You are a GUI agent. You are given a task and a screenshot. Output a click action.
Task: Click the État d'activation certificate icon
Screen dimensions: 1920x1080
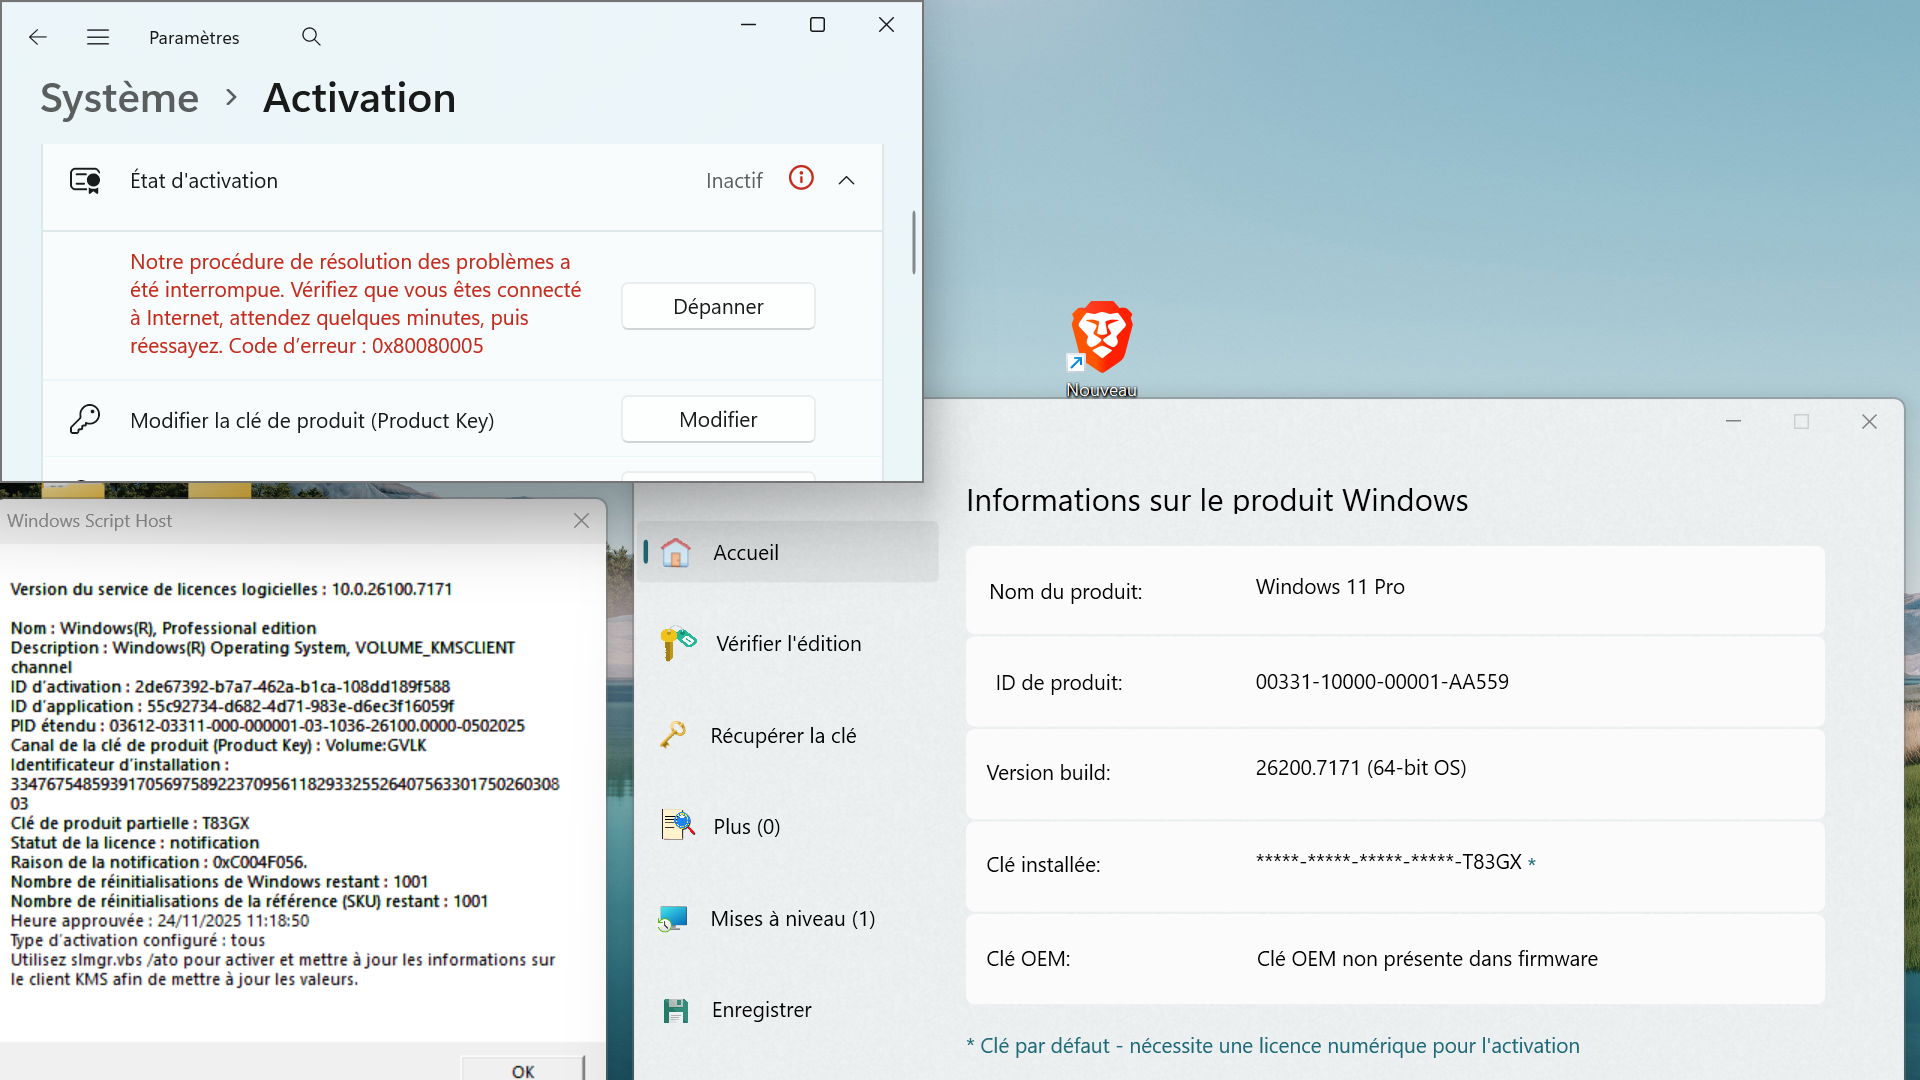point(85,180)
